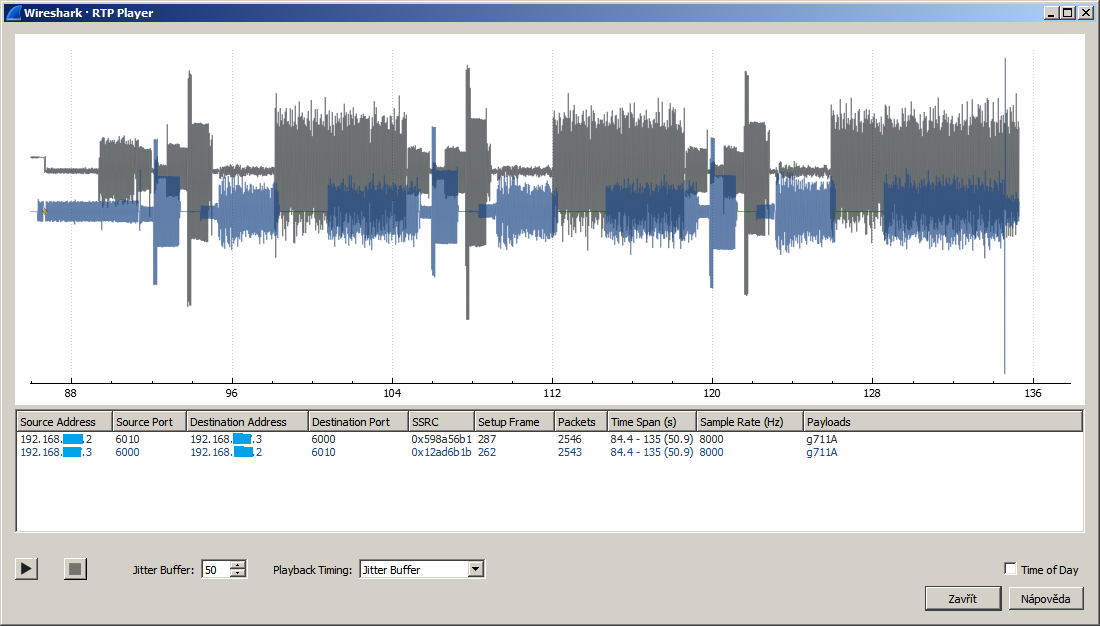Click packets count 2543
This screenshot has width=1100, height=626.
click(570, 452)
